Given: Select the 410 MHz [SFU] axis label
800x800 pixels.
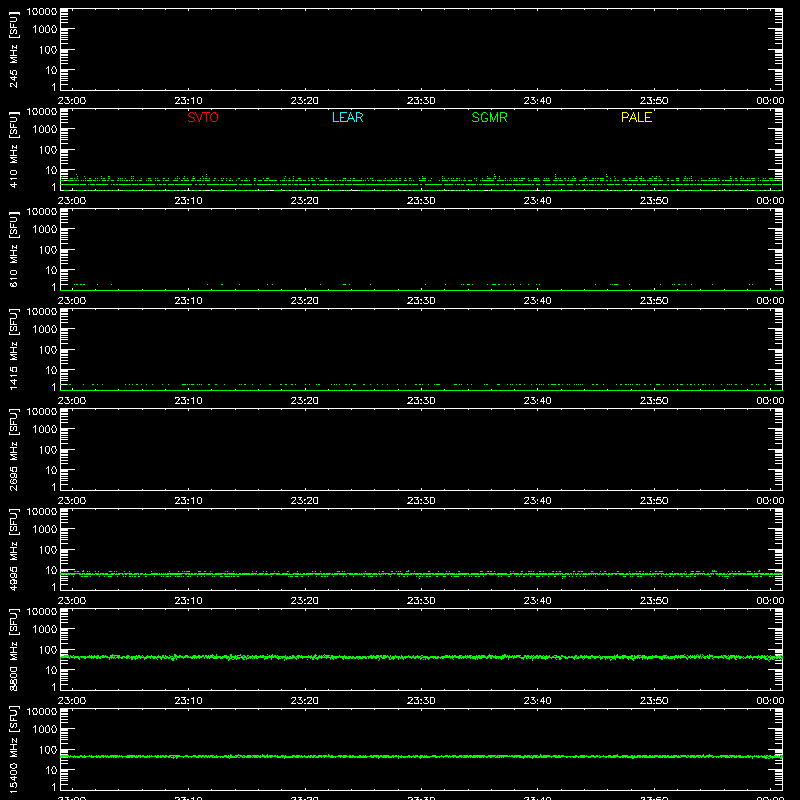Looking at the screenshot, I should (x=13, y=149).
